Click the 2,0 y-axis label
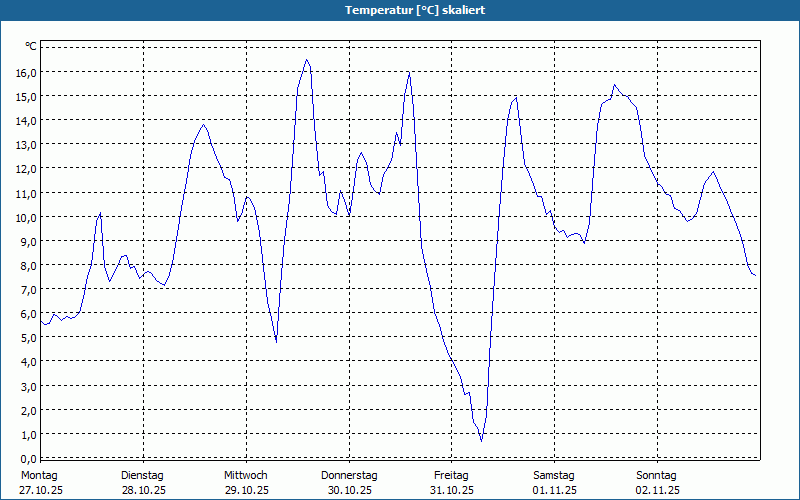The width and height of the screenshot is (800, 500). [29, 410]
